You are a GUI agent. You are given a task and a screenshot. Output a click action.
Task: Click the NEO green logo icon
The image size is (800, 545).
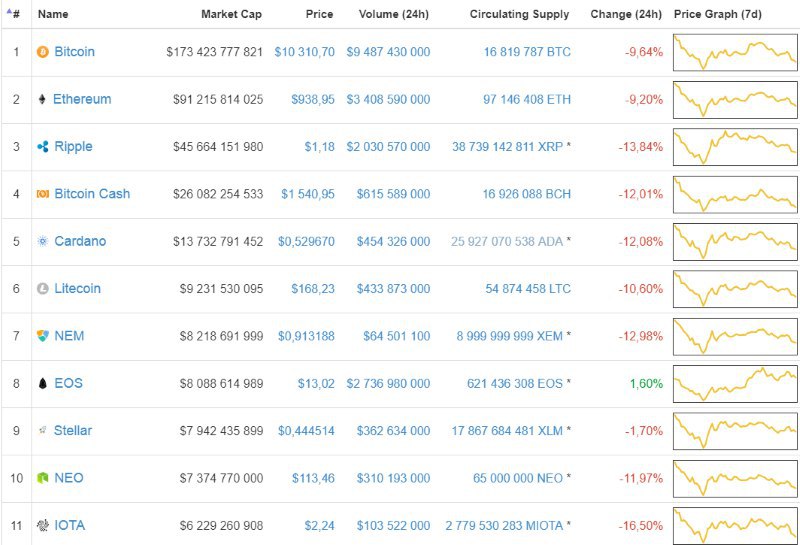42,478
